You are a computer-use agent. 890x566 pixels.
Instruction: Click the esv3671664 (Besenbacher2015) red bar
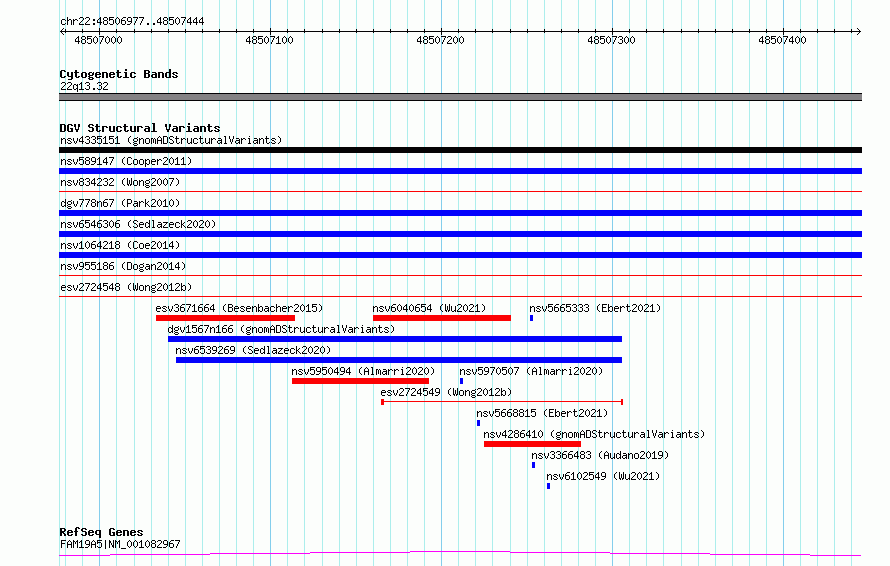coord(225,318)
